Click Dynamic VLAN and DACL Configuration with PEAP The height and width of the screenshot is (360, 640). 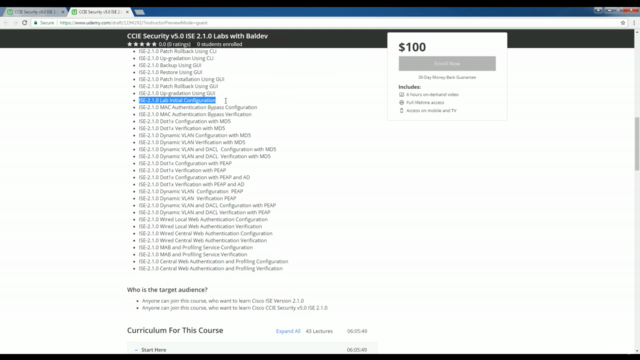207,205
